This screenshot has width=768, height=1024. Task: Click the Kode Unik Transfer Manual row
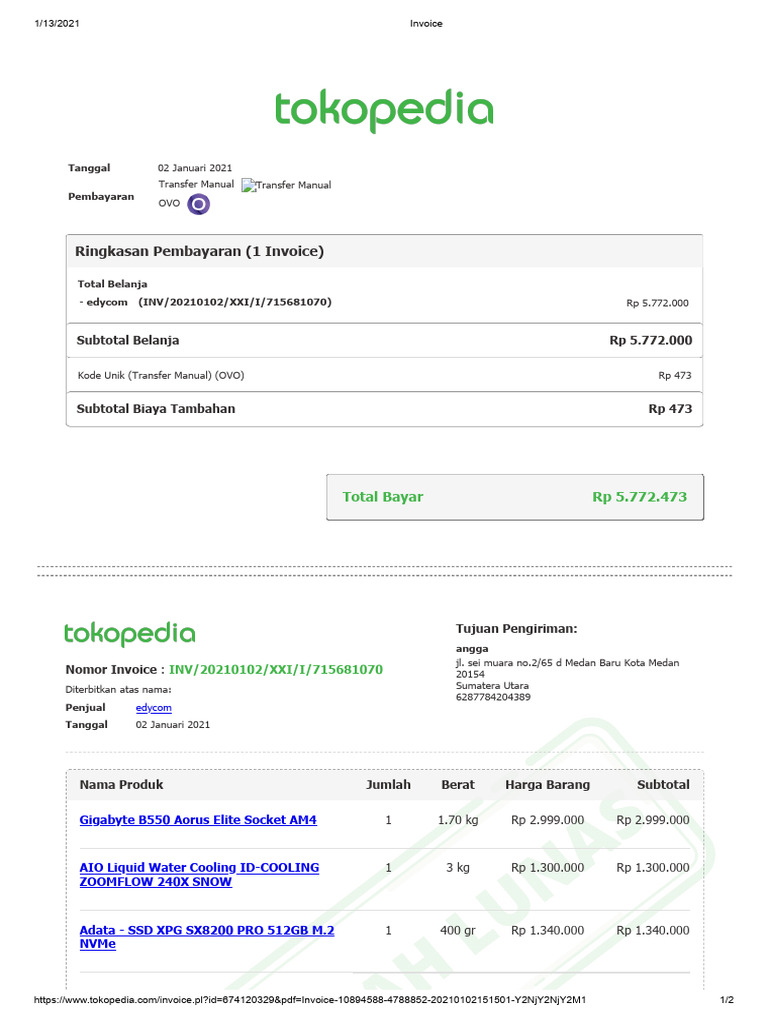pyautogui.click(x=384, y=375)
